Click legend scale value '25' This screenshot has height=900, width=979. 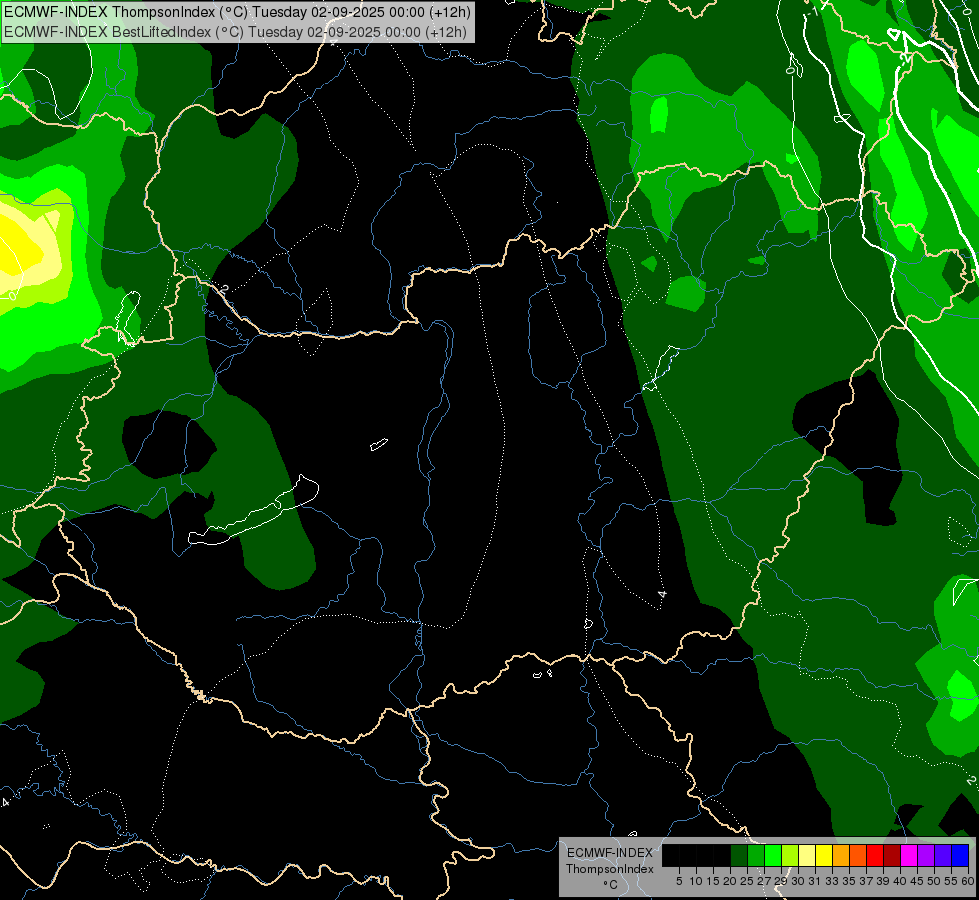pyautogui.click(x=747, y=881)
